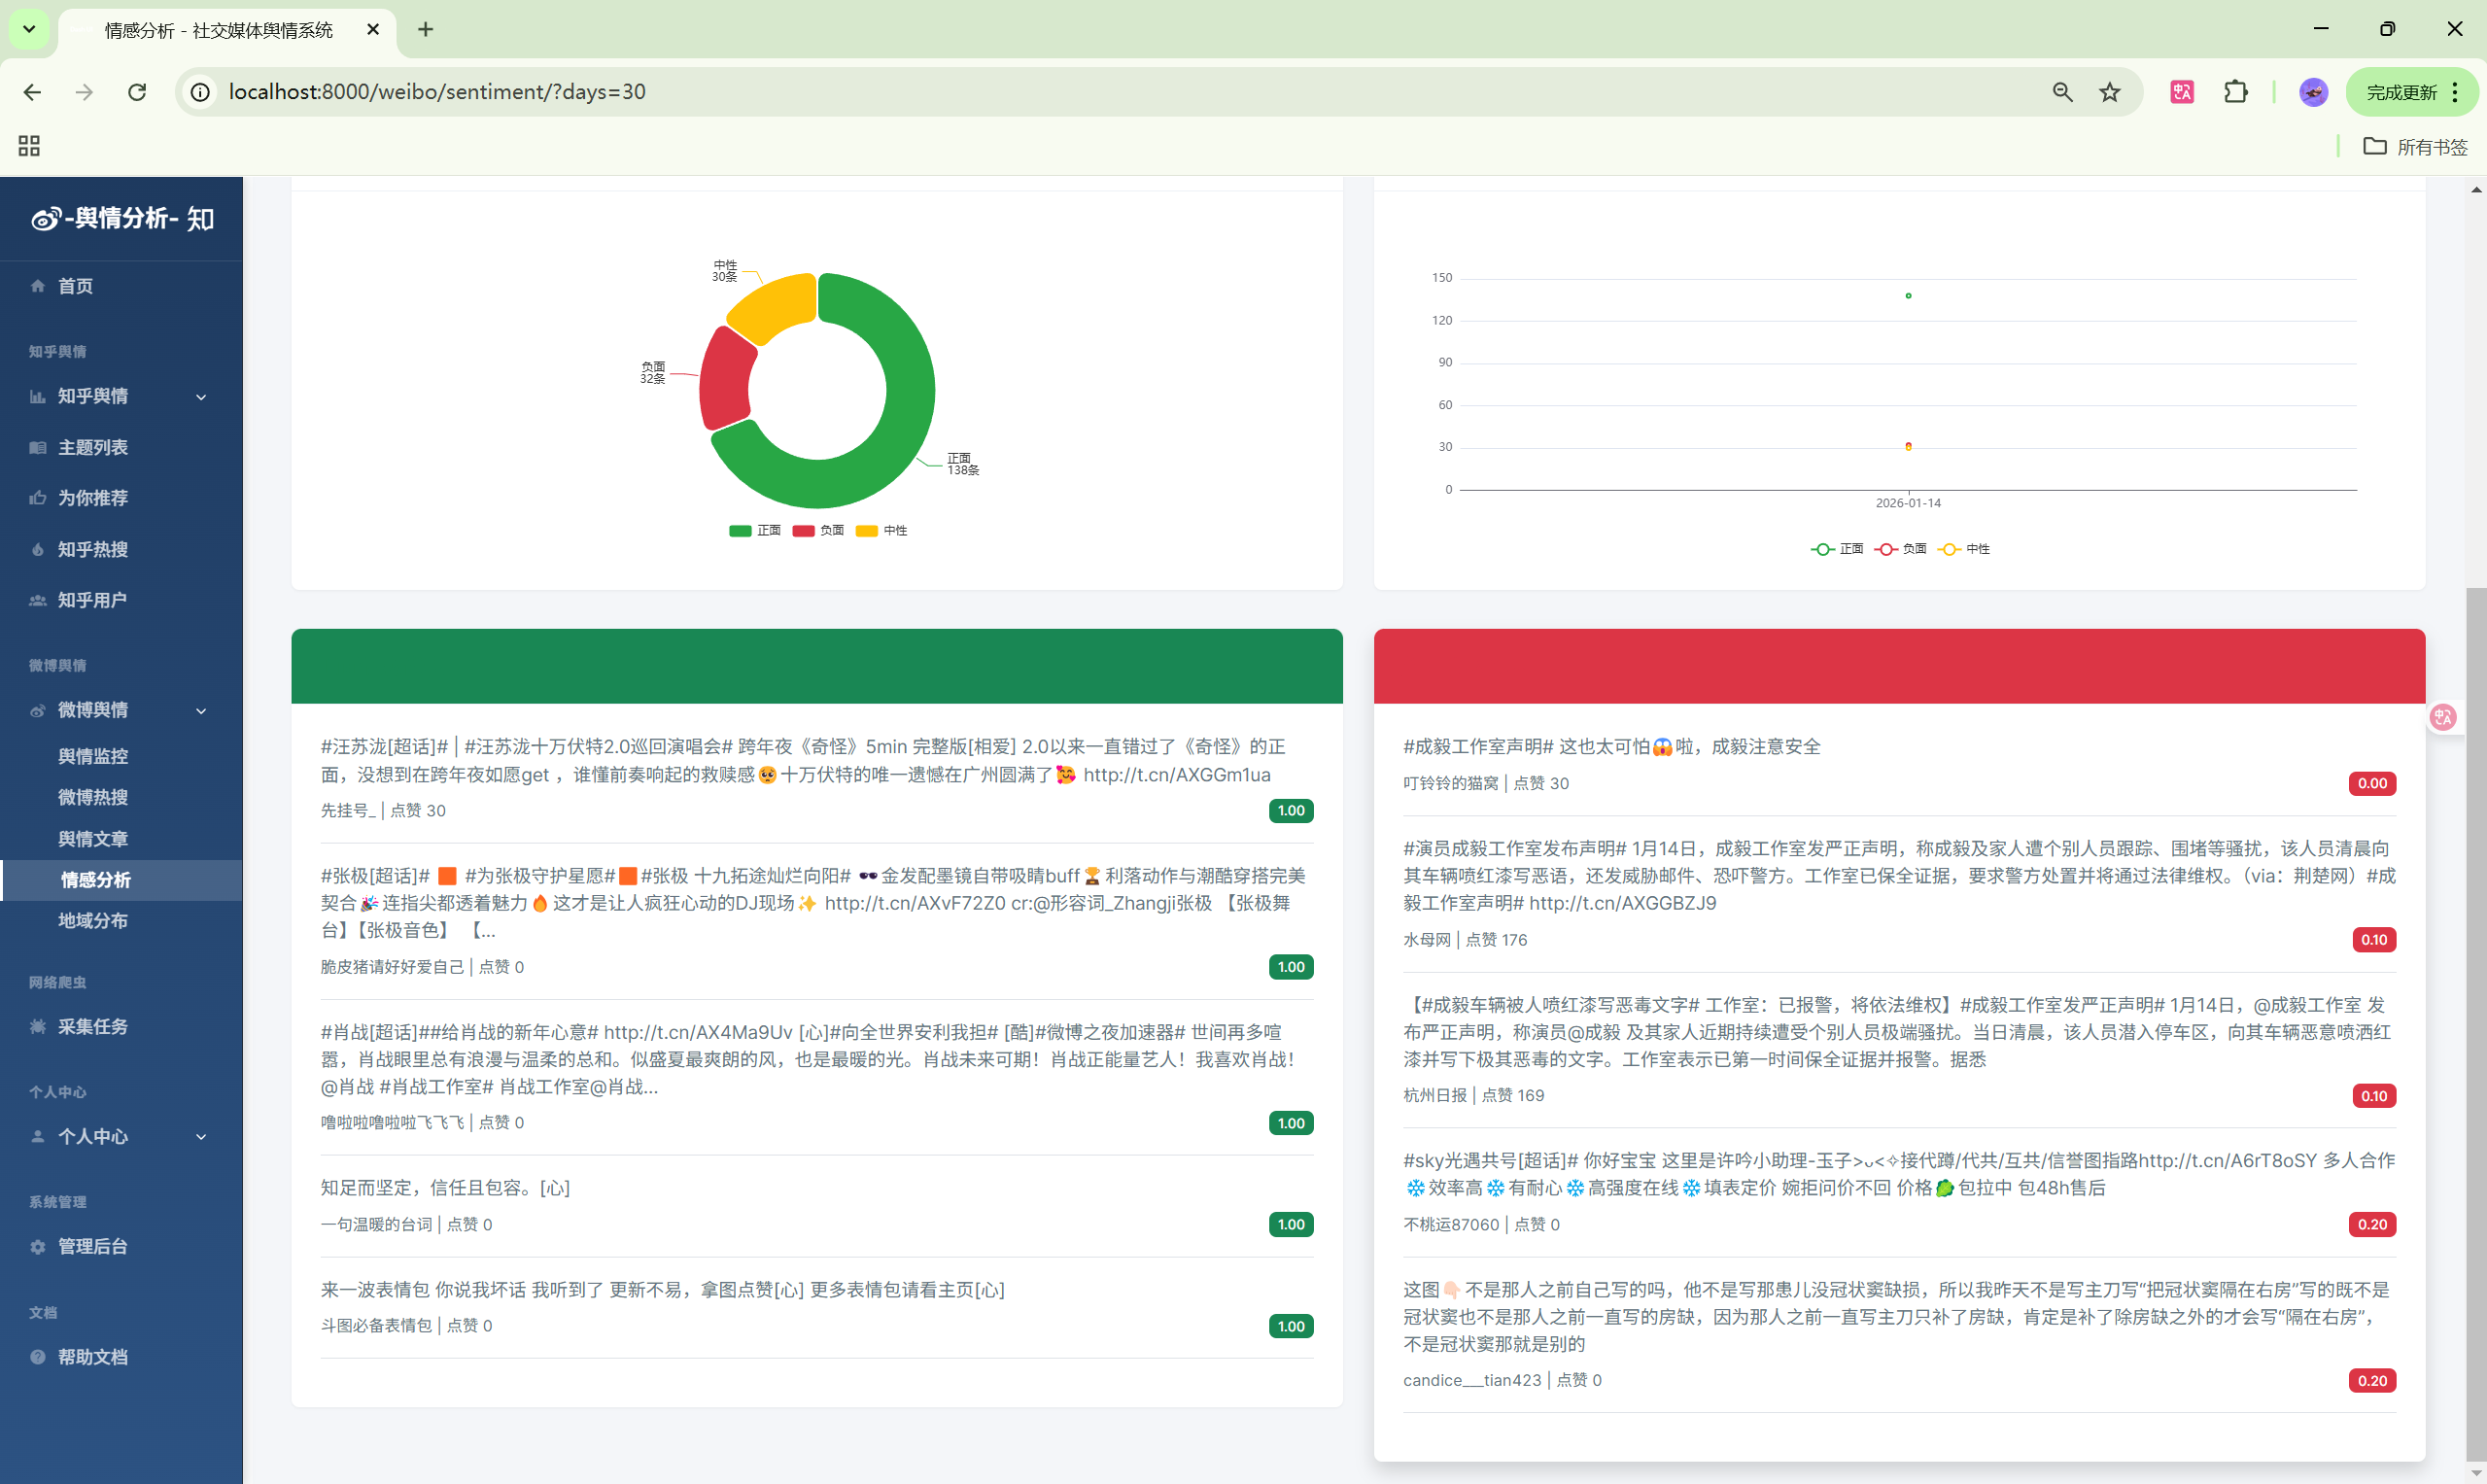This screenshot has width=2487, height=1484.
Task: Click the fire icon beside 知乎热搜
Action: 38,549
